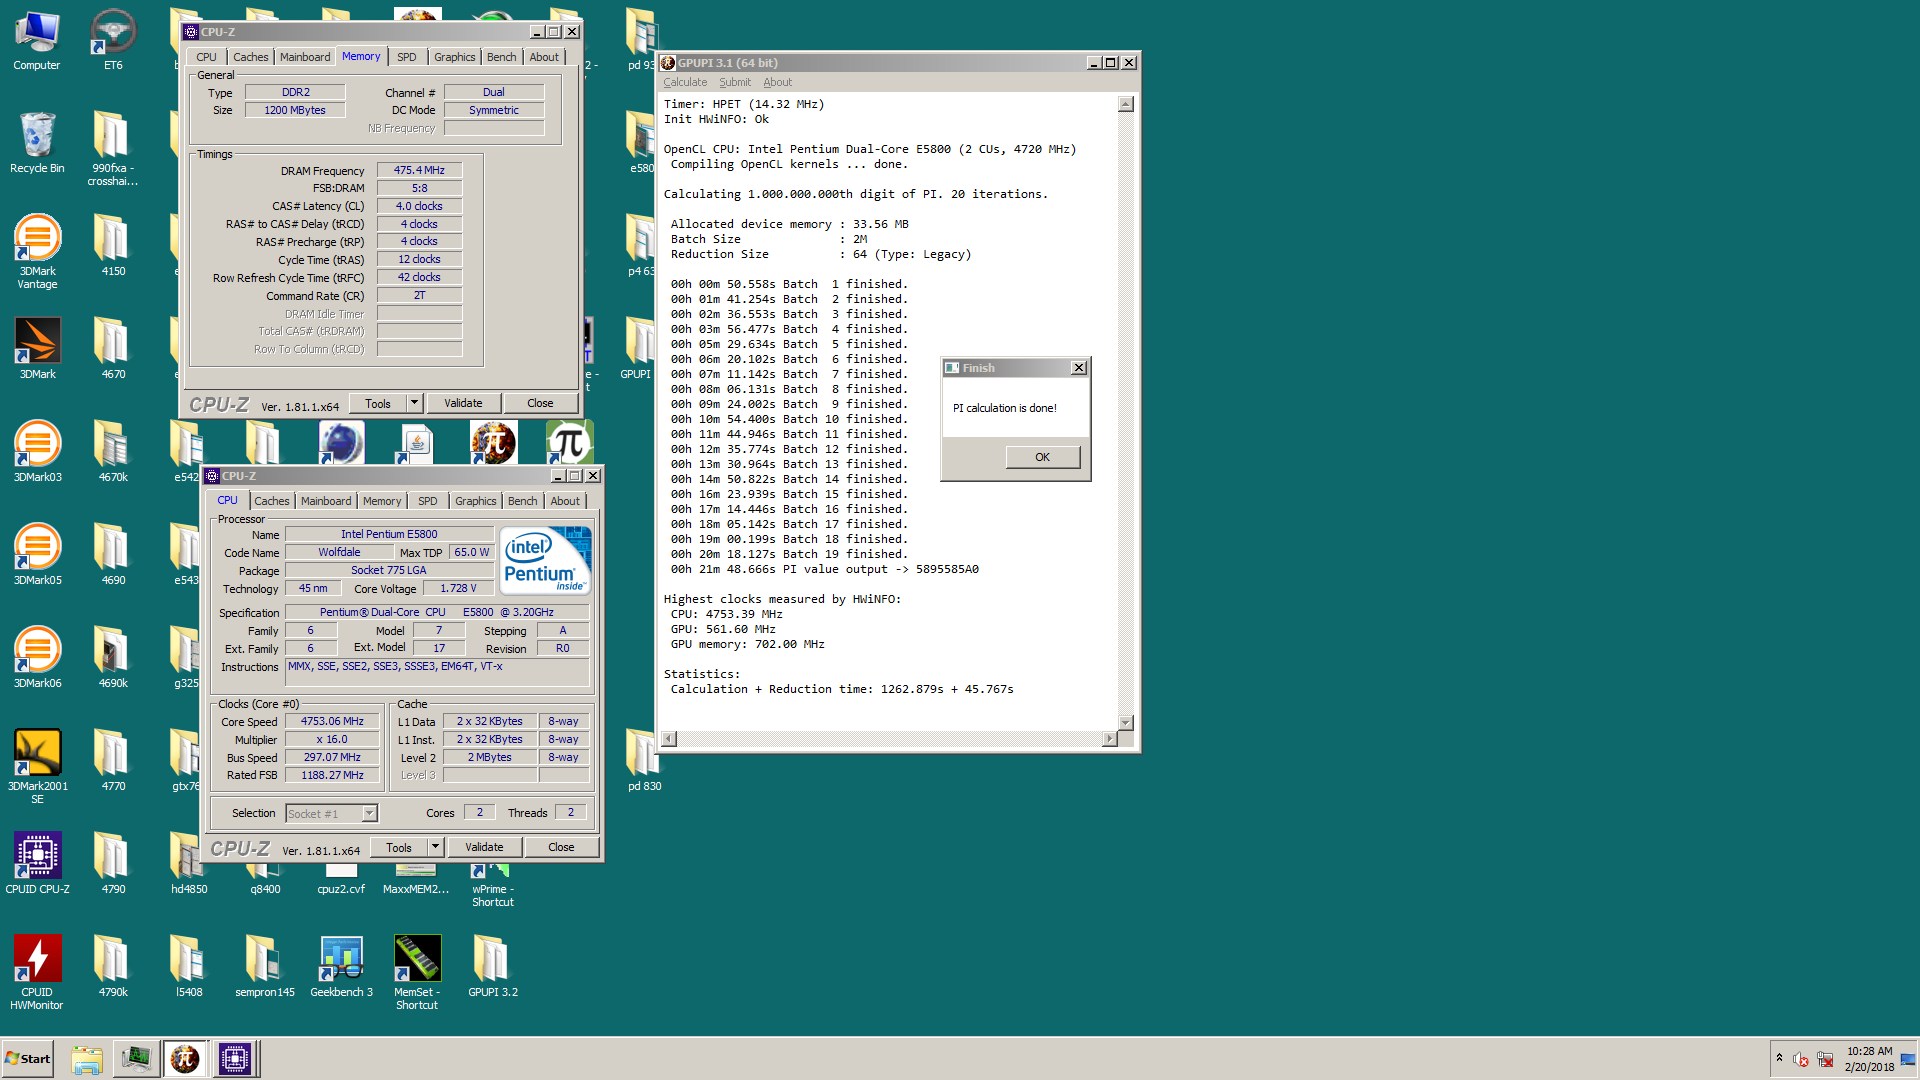
Task: Select Bench tab in lower CPU-Z
Action: [523, 501]
